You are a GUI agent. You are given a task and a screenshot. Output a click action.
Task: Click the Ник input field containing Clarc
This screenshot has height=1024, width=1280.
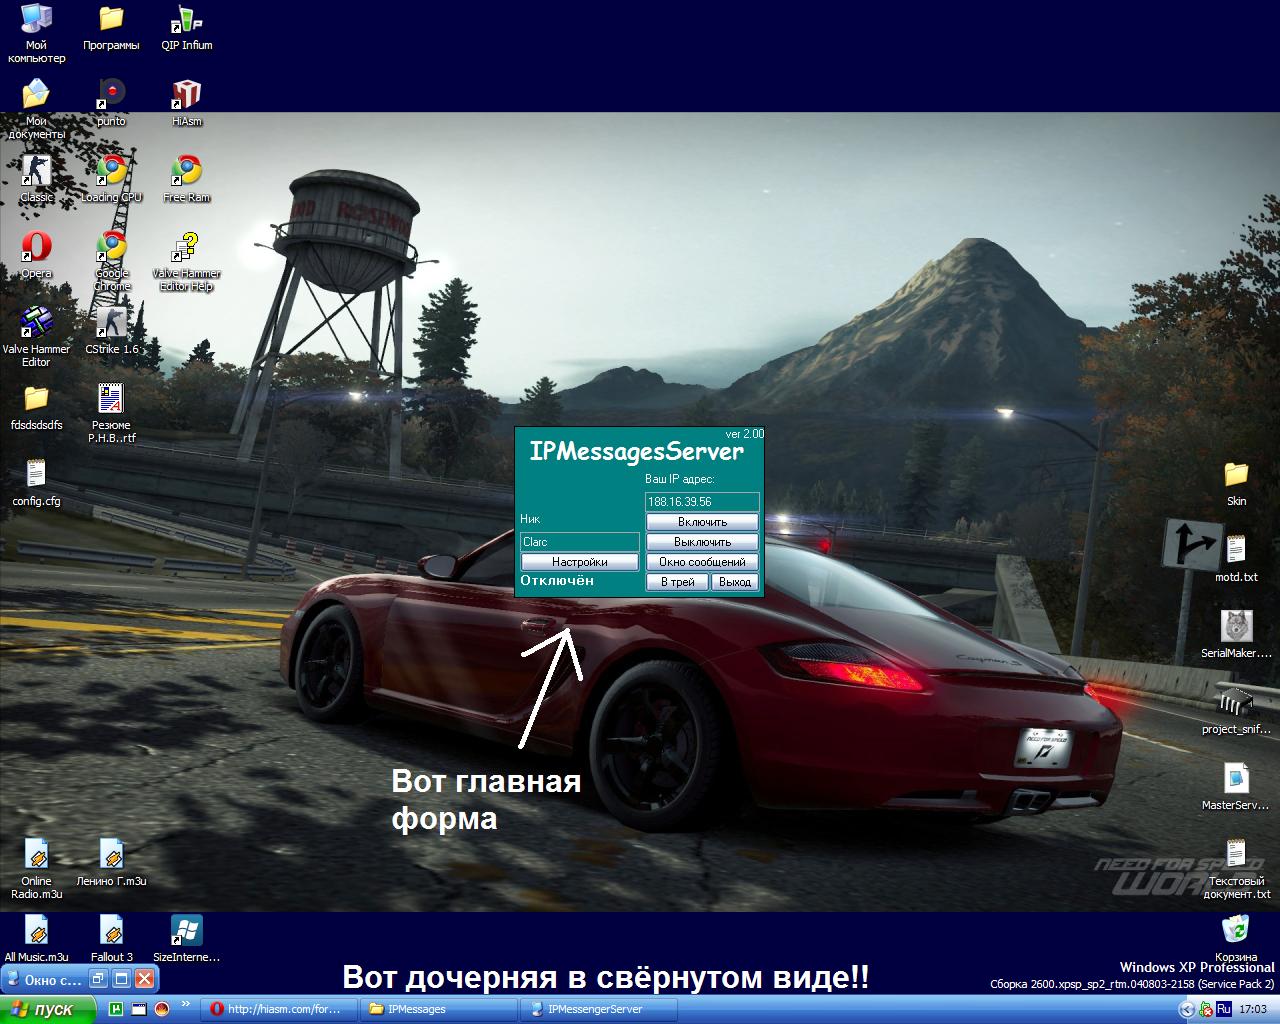pos(579,542)
